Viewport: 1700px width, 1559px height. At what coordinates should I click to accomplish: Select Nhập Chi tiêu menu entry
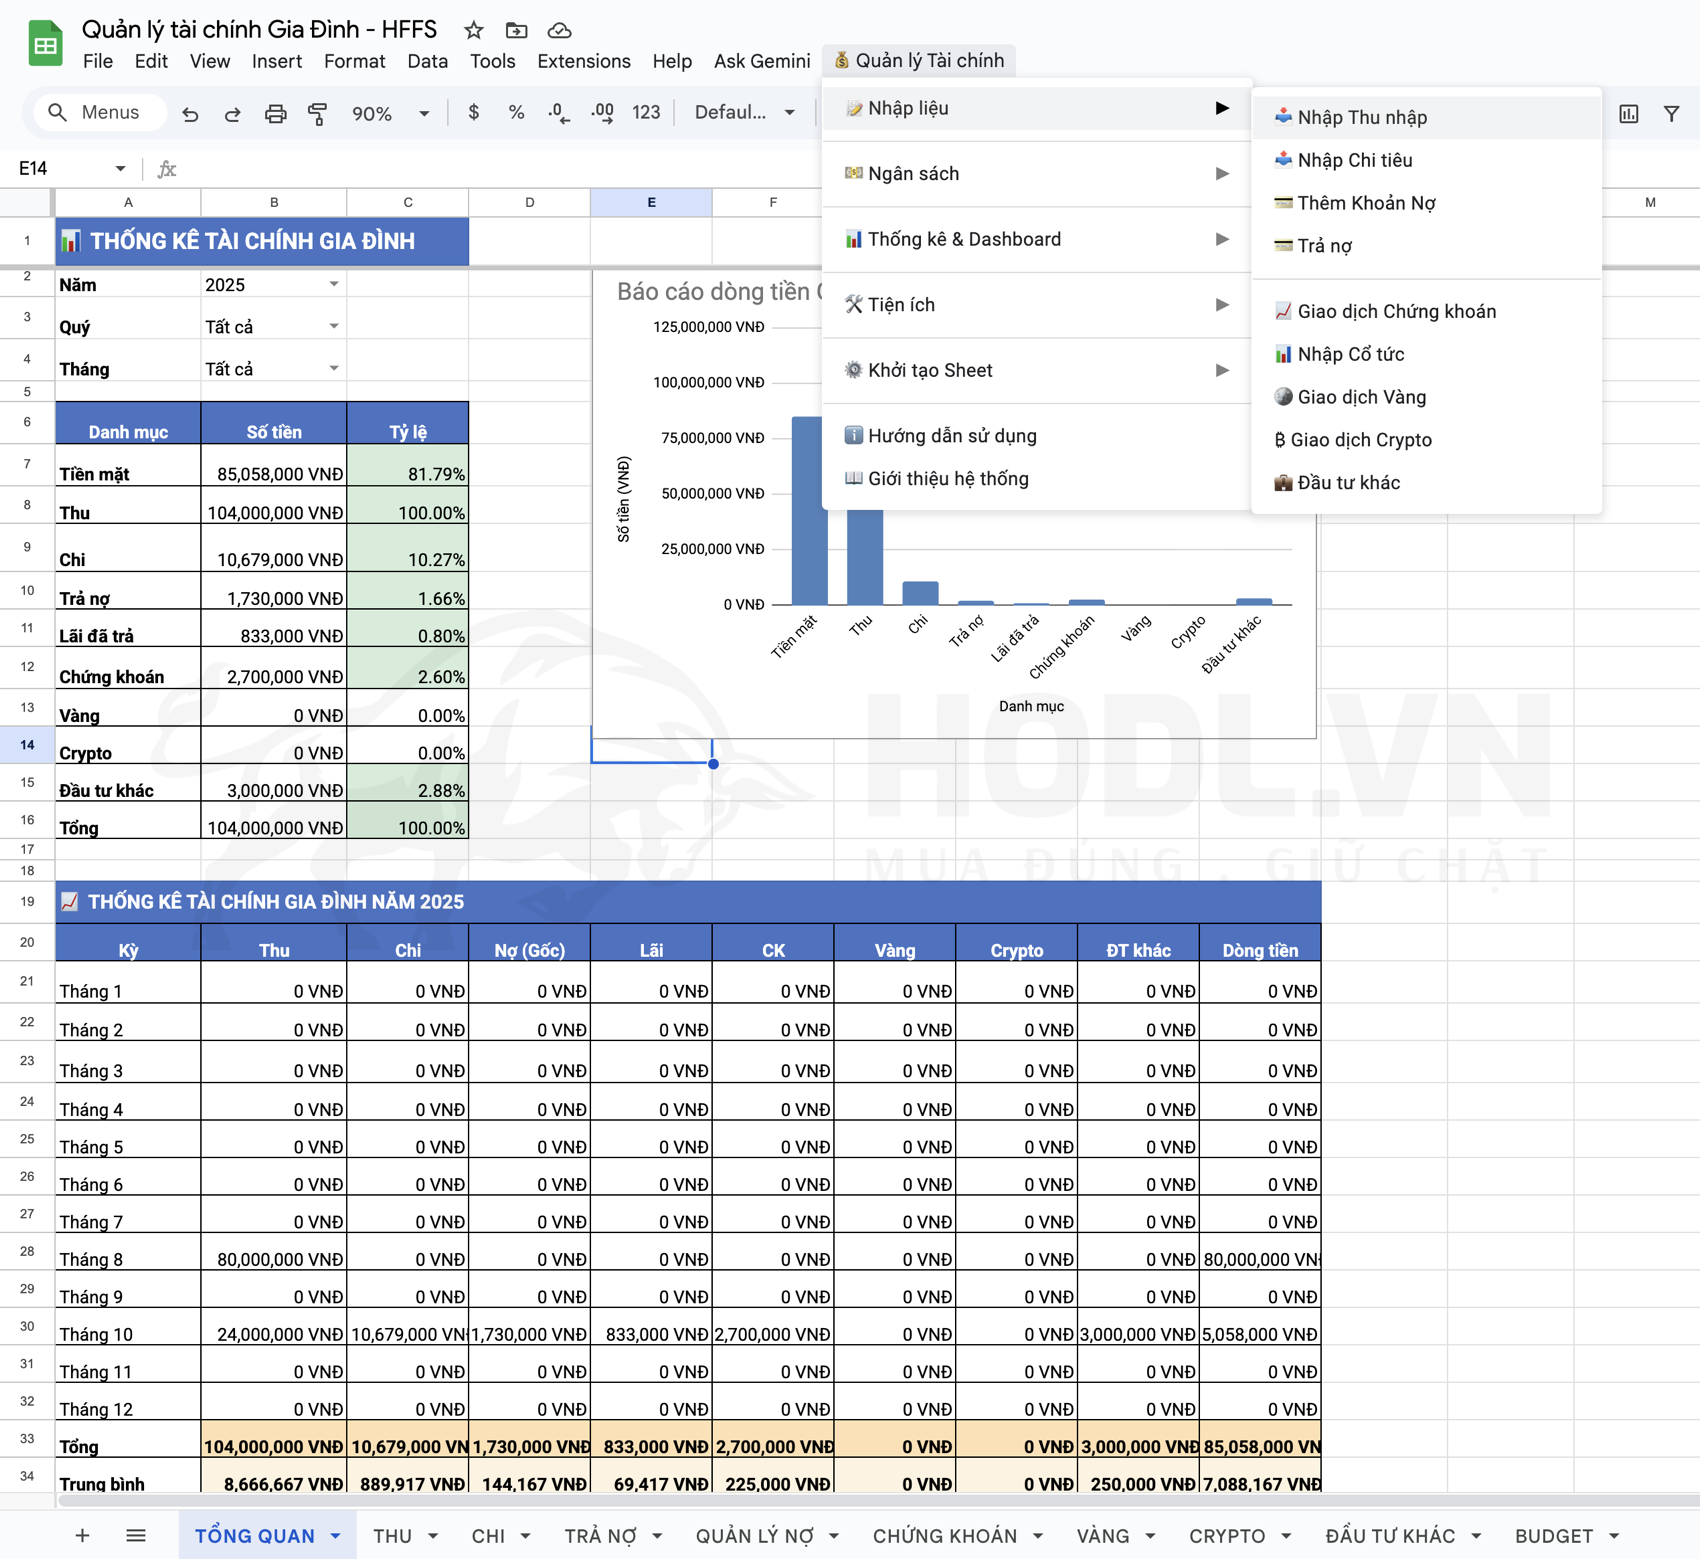(x=1354, y=160)
